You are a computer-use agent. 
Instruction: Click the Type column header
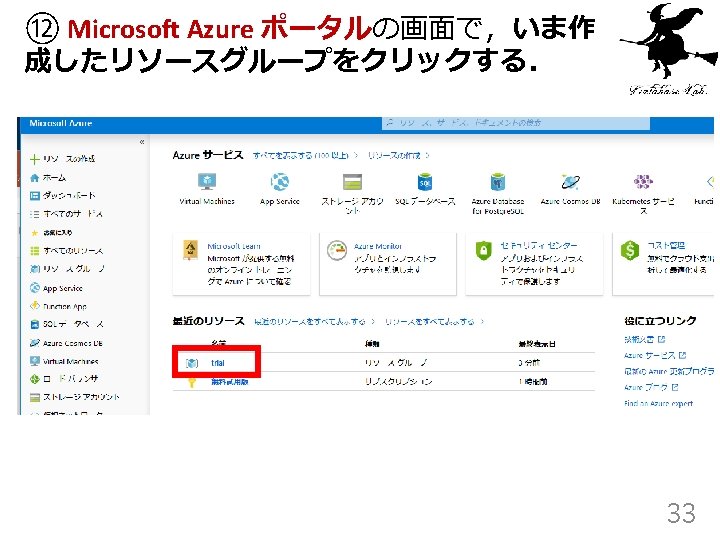pyautogui.click(x=372, y=343)
